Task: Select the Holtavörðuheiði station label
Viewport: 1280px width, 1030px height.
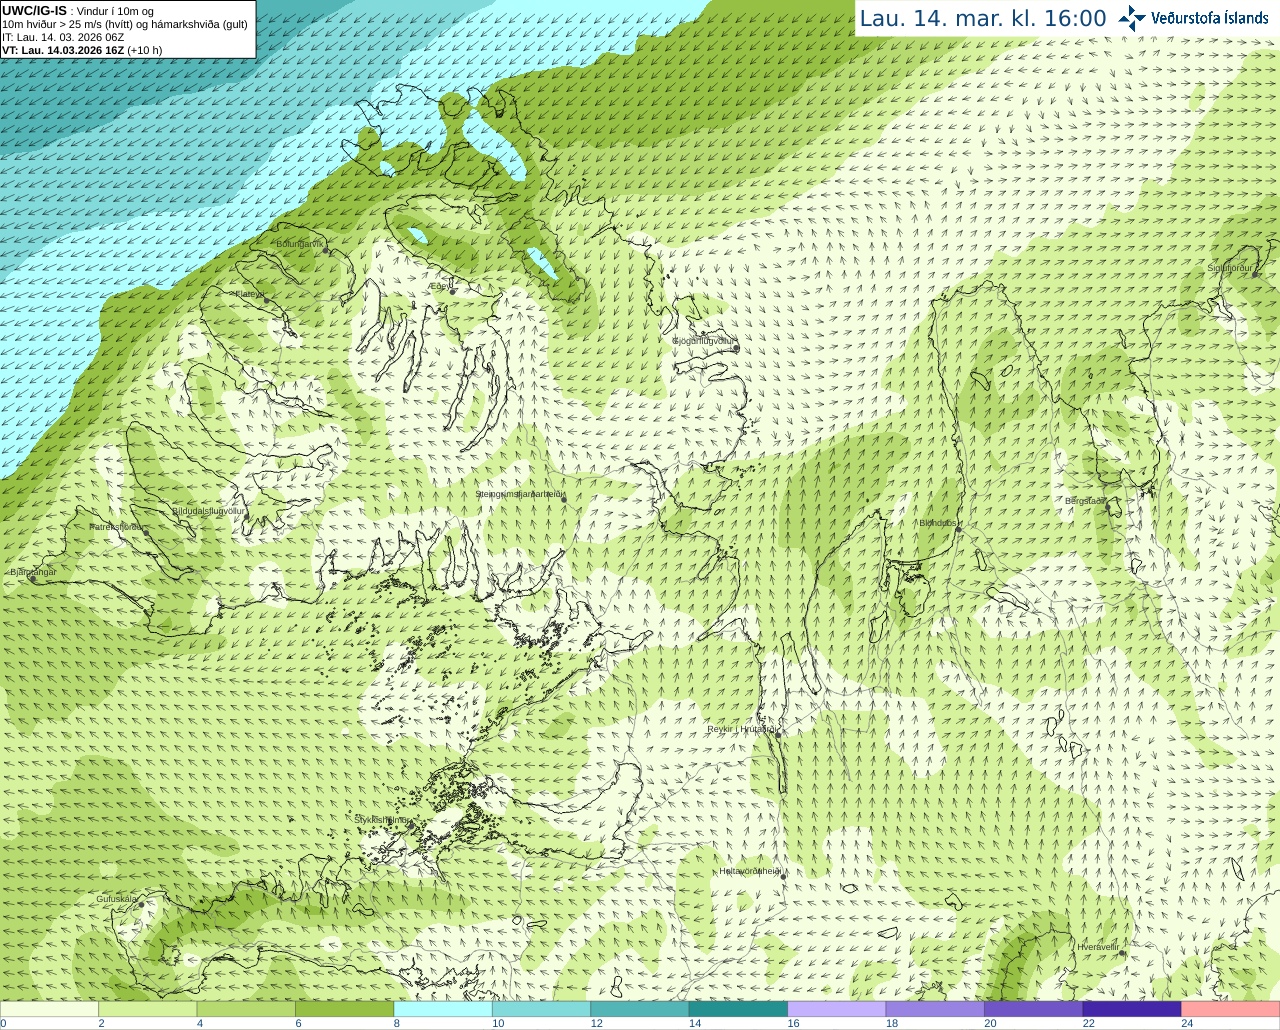Action: tap(750, 871)
